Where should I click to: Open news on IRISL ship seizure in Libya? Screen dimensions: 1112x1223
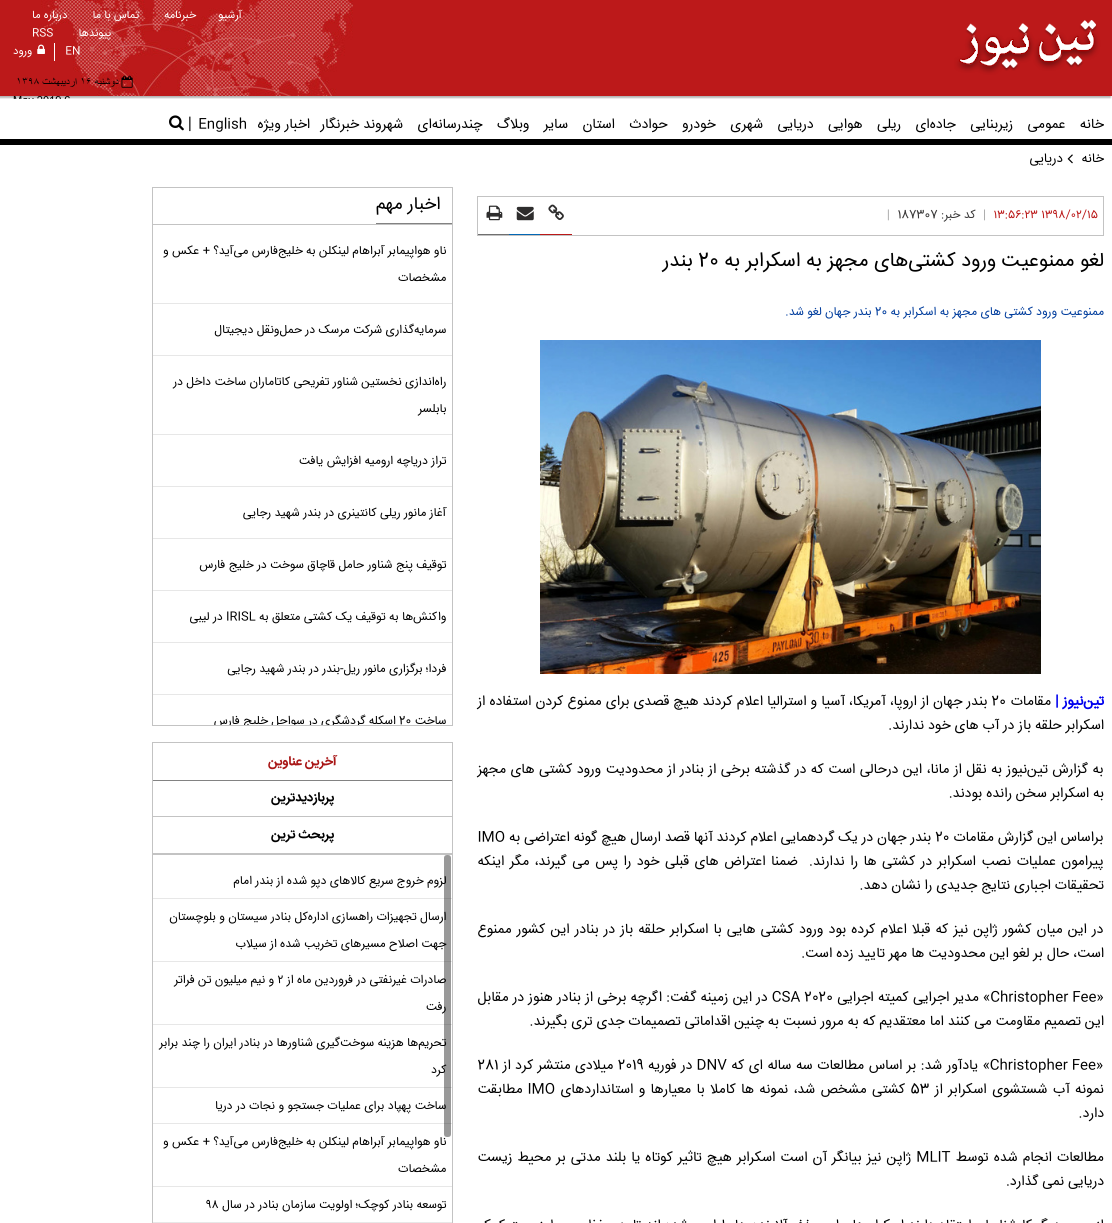click(318, 617)
